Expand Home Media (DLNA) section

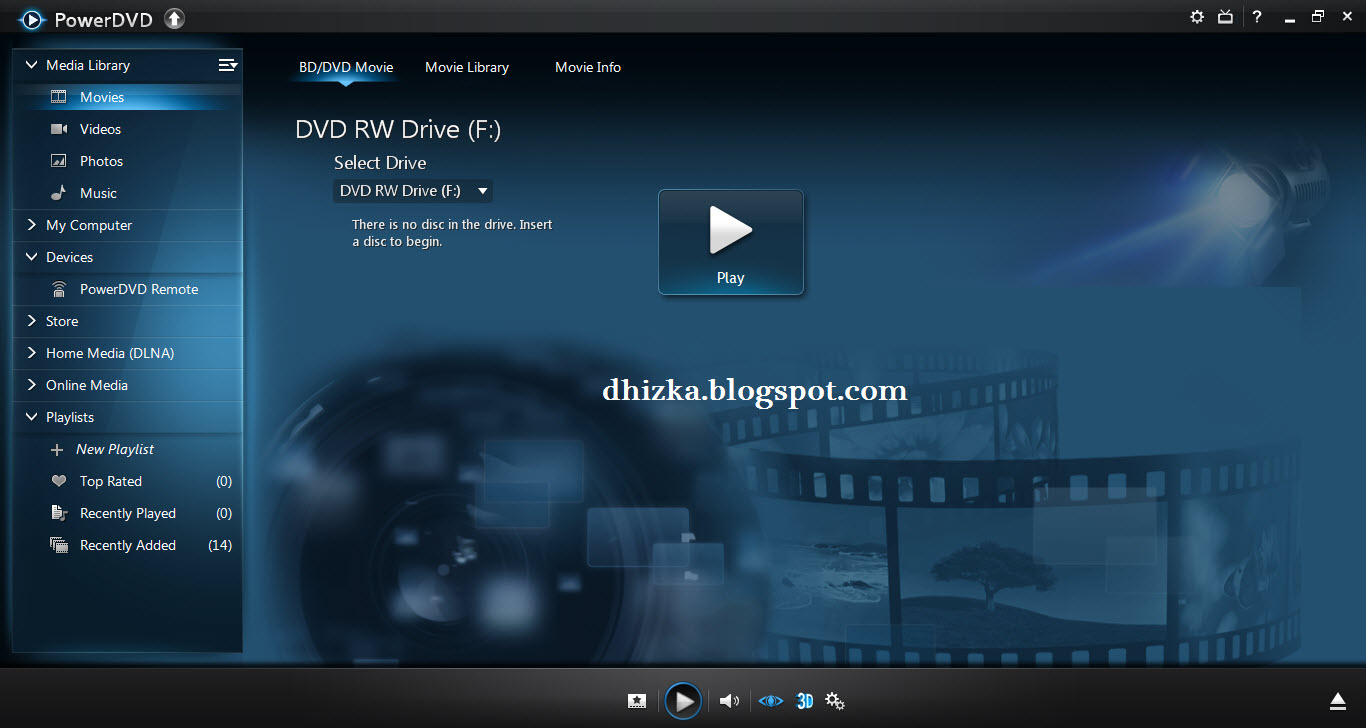31,353
